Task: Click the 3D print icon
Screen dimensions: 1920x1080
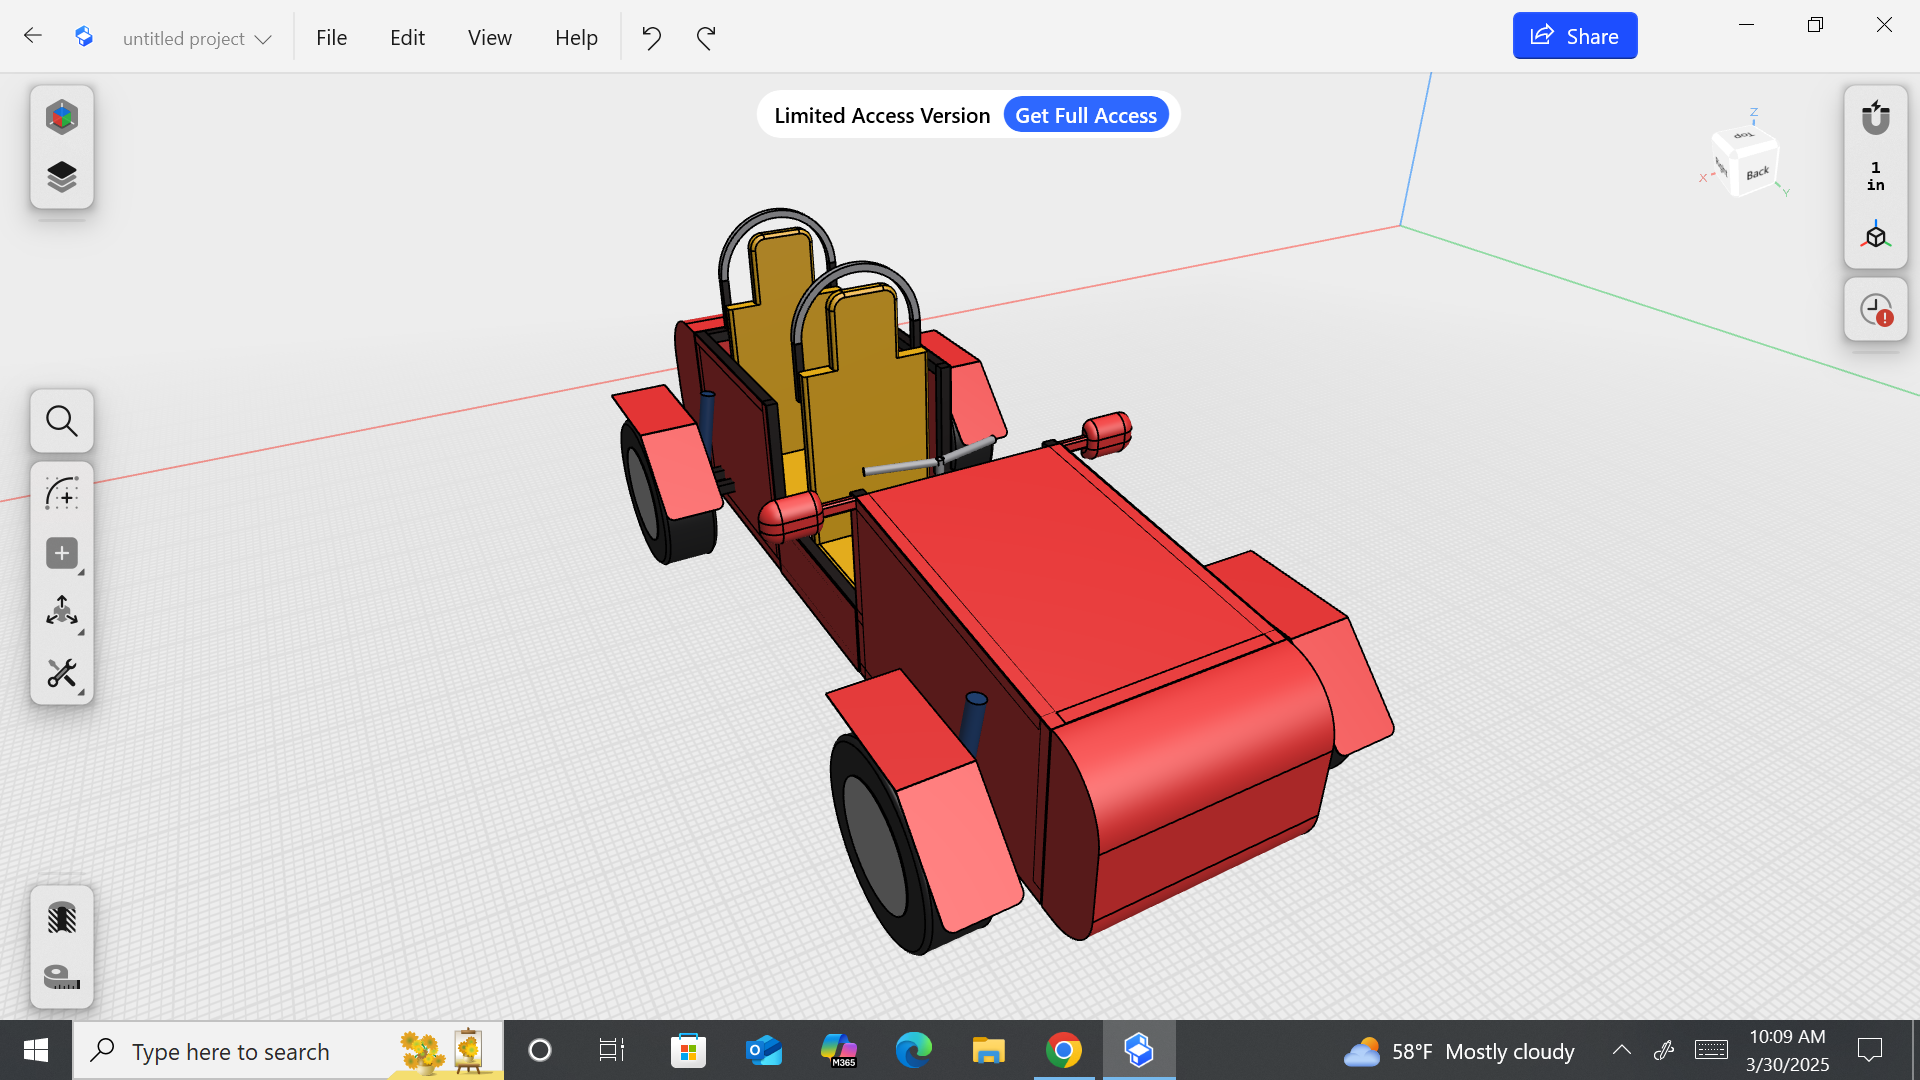Action: tap(62, 918)
